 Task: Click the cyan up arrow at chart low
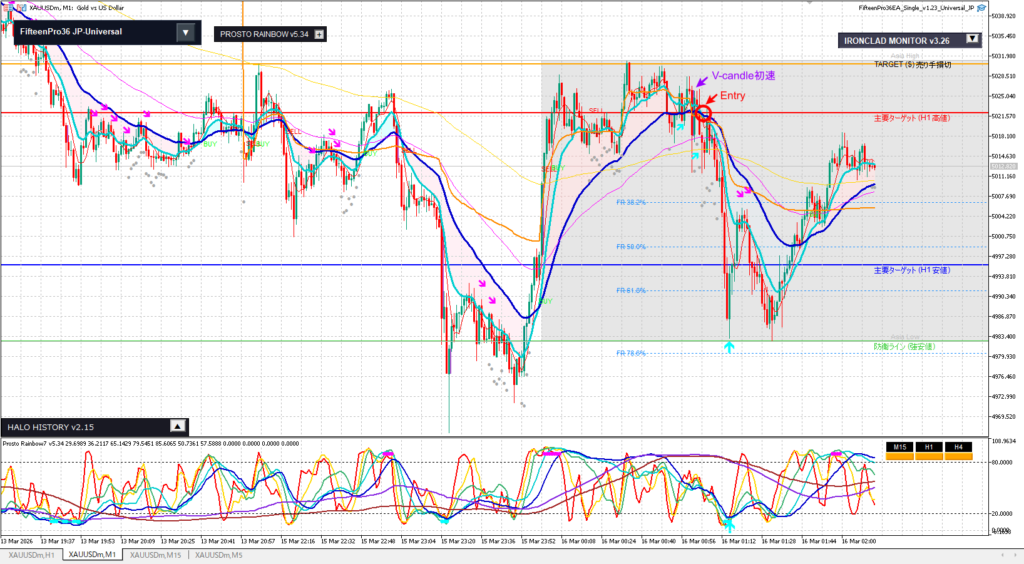click(729, 346)
